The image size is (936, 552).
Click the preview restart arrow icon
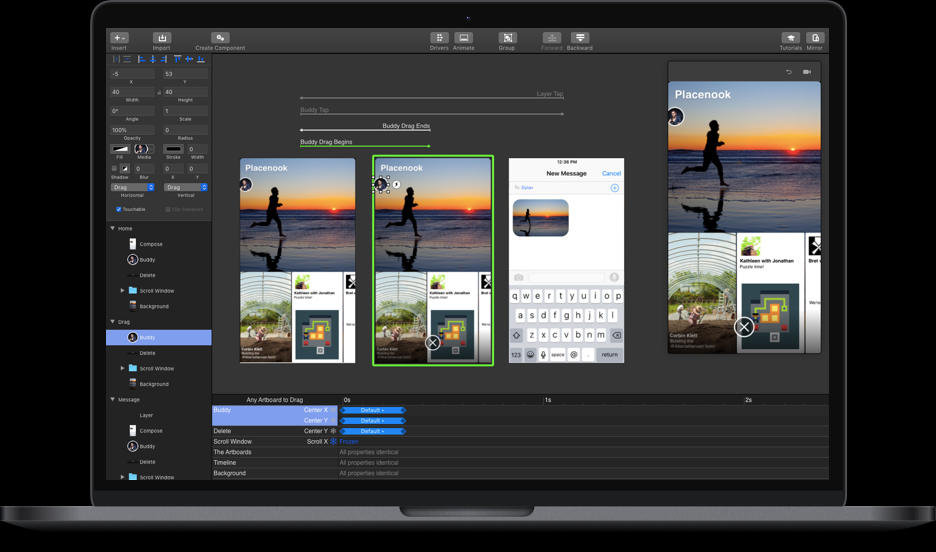789,72
